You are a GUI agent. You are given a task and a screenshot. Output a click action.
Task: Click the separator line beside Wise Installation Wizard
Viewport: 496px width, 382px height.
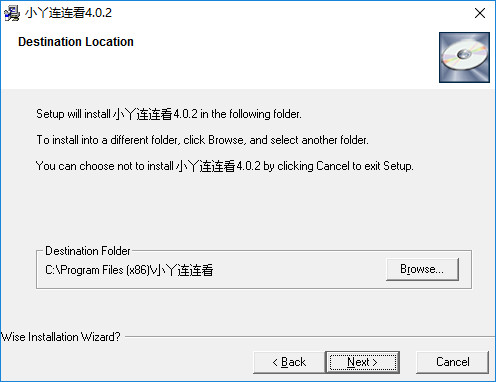pyautogui.click(x=310, y=337)
